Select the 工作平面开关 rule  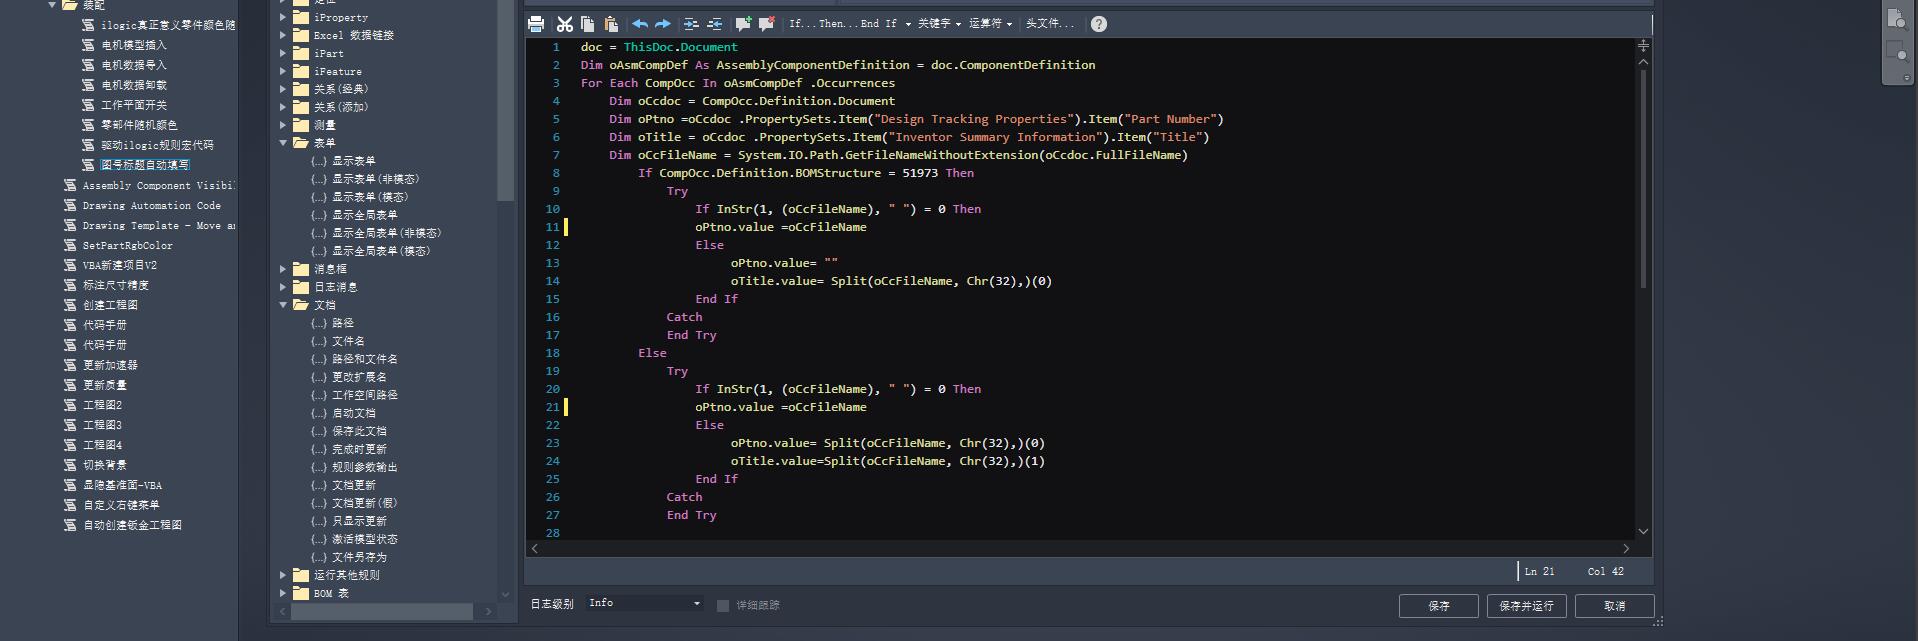(x=134, y=105)
